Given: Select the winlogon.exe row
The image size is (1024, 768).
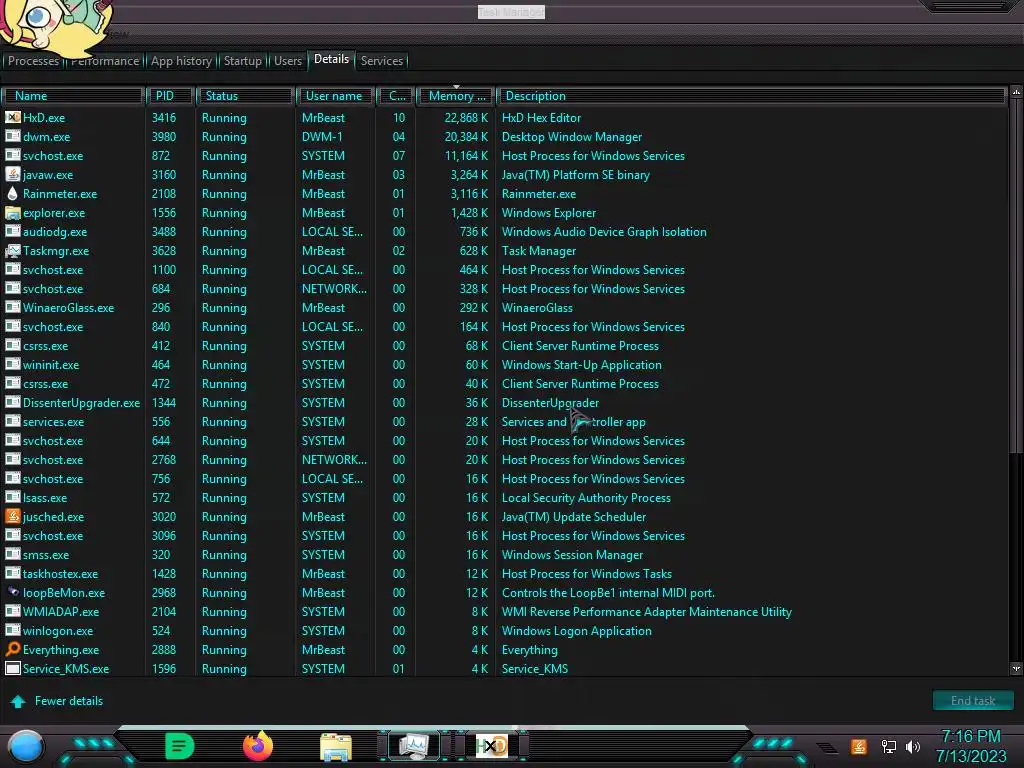Looking at the screenshot, I should click(504, 630).
